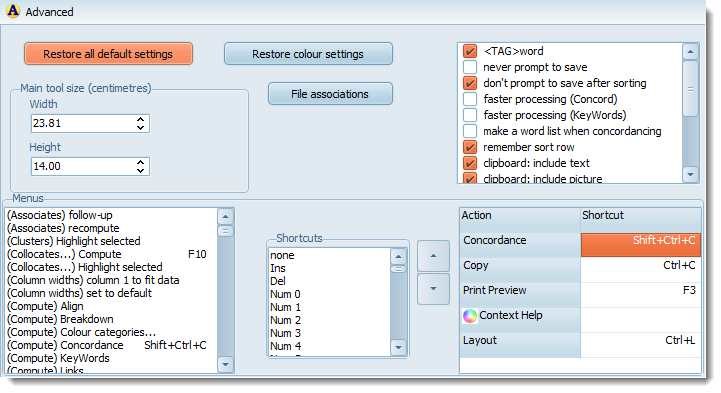Image resolution: width=721 pixels, height=393 pixels.
Task: Click the move down arrow button
Action: point(433,289)
